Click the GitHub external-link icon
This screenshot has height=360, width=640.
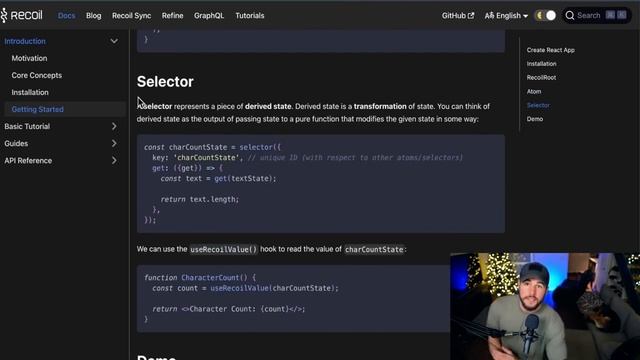(471, 16)
